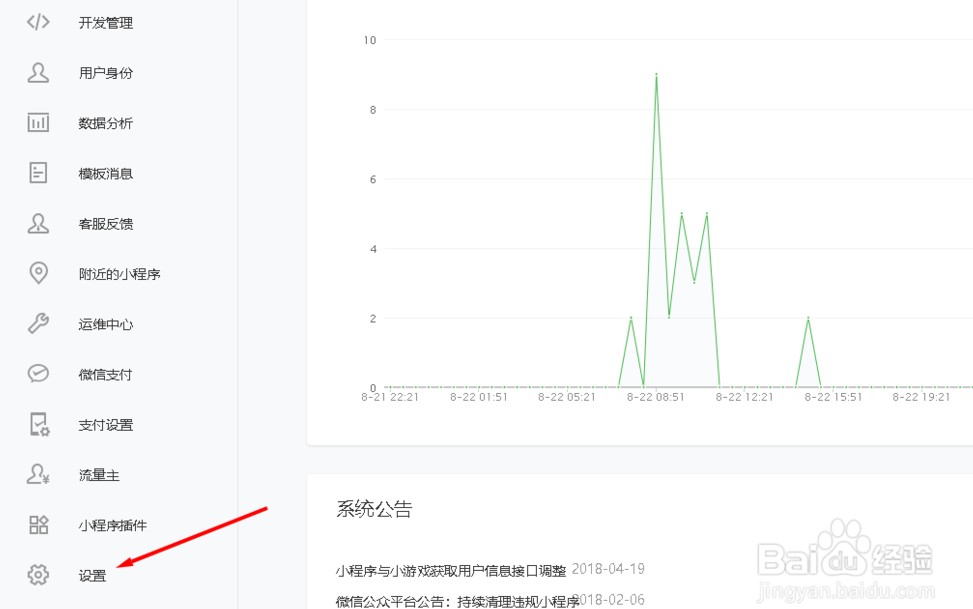The width and height of the screenshot is (973, 609).
Task: Click the 模板消息 document icon
Action: pos(38,173)
